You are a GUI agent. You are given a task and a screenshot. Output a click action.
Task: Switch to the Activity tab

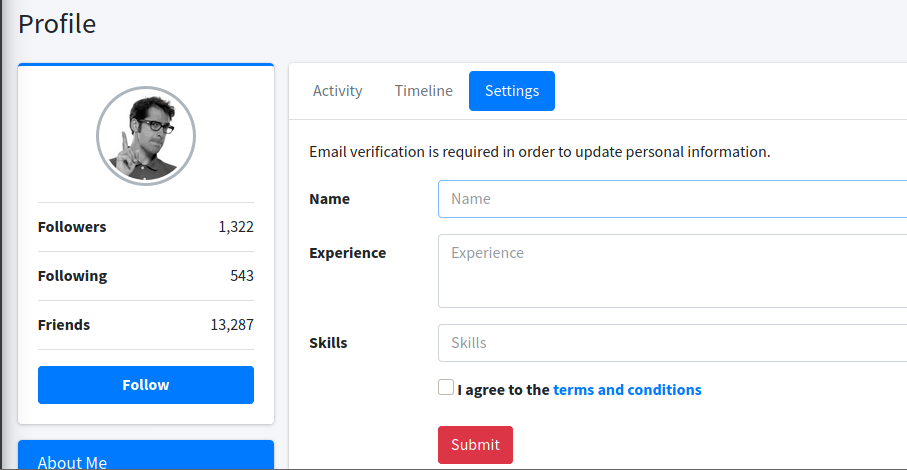337,91
